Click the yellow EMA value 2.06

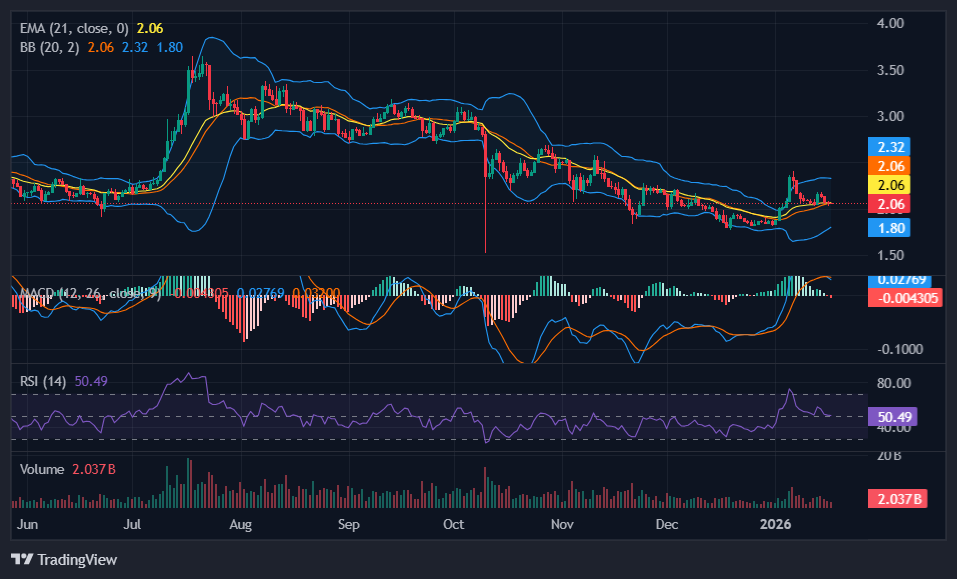click(148, 30)
